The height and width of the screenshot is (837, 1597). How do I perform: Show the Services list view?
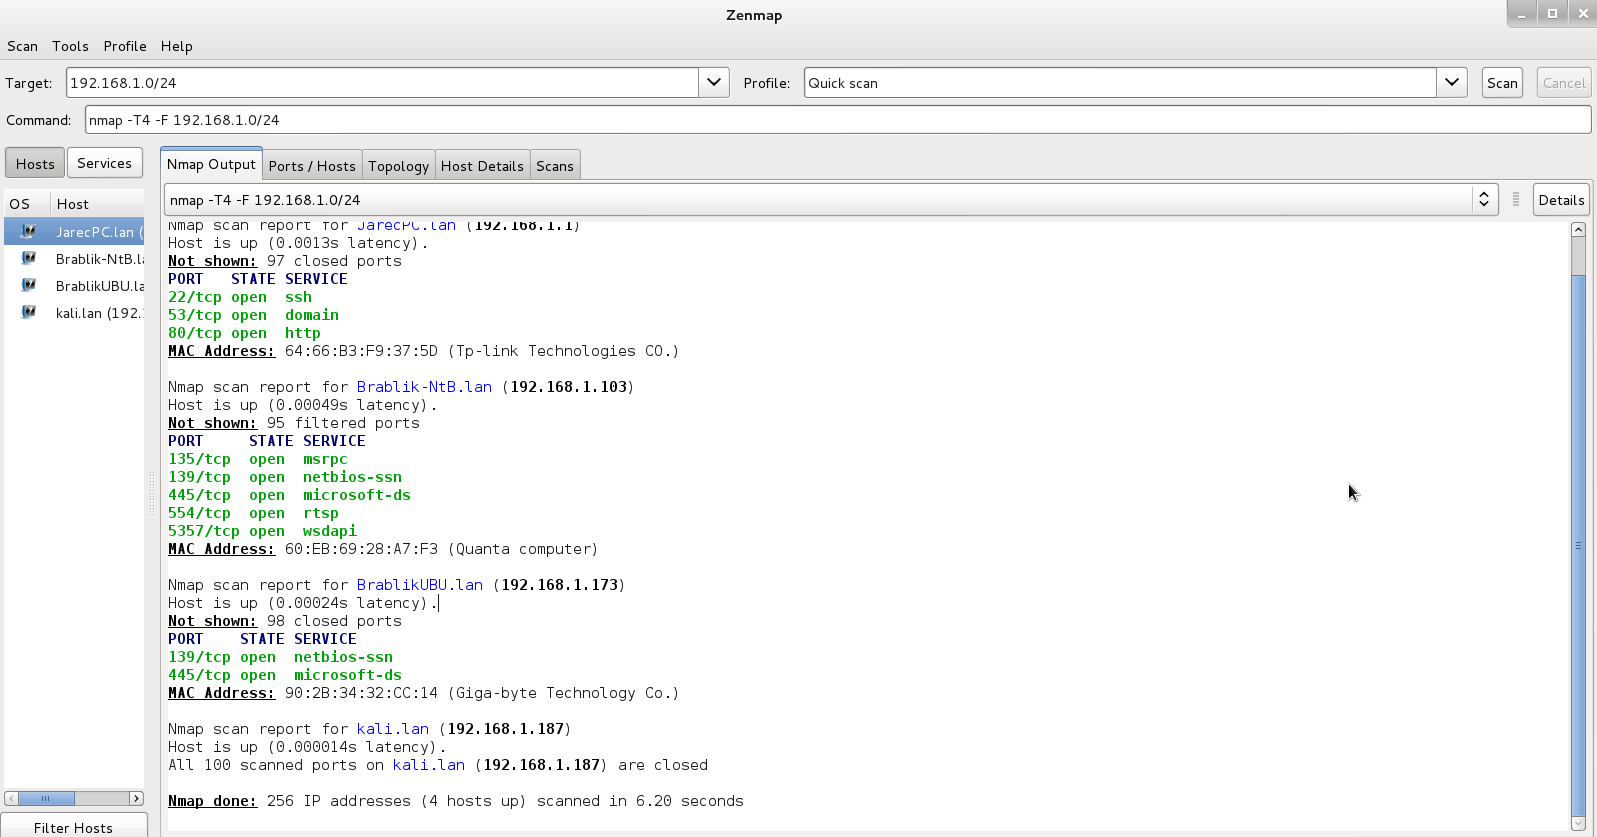click(105, 163)
